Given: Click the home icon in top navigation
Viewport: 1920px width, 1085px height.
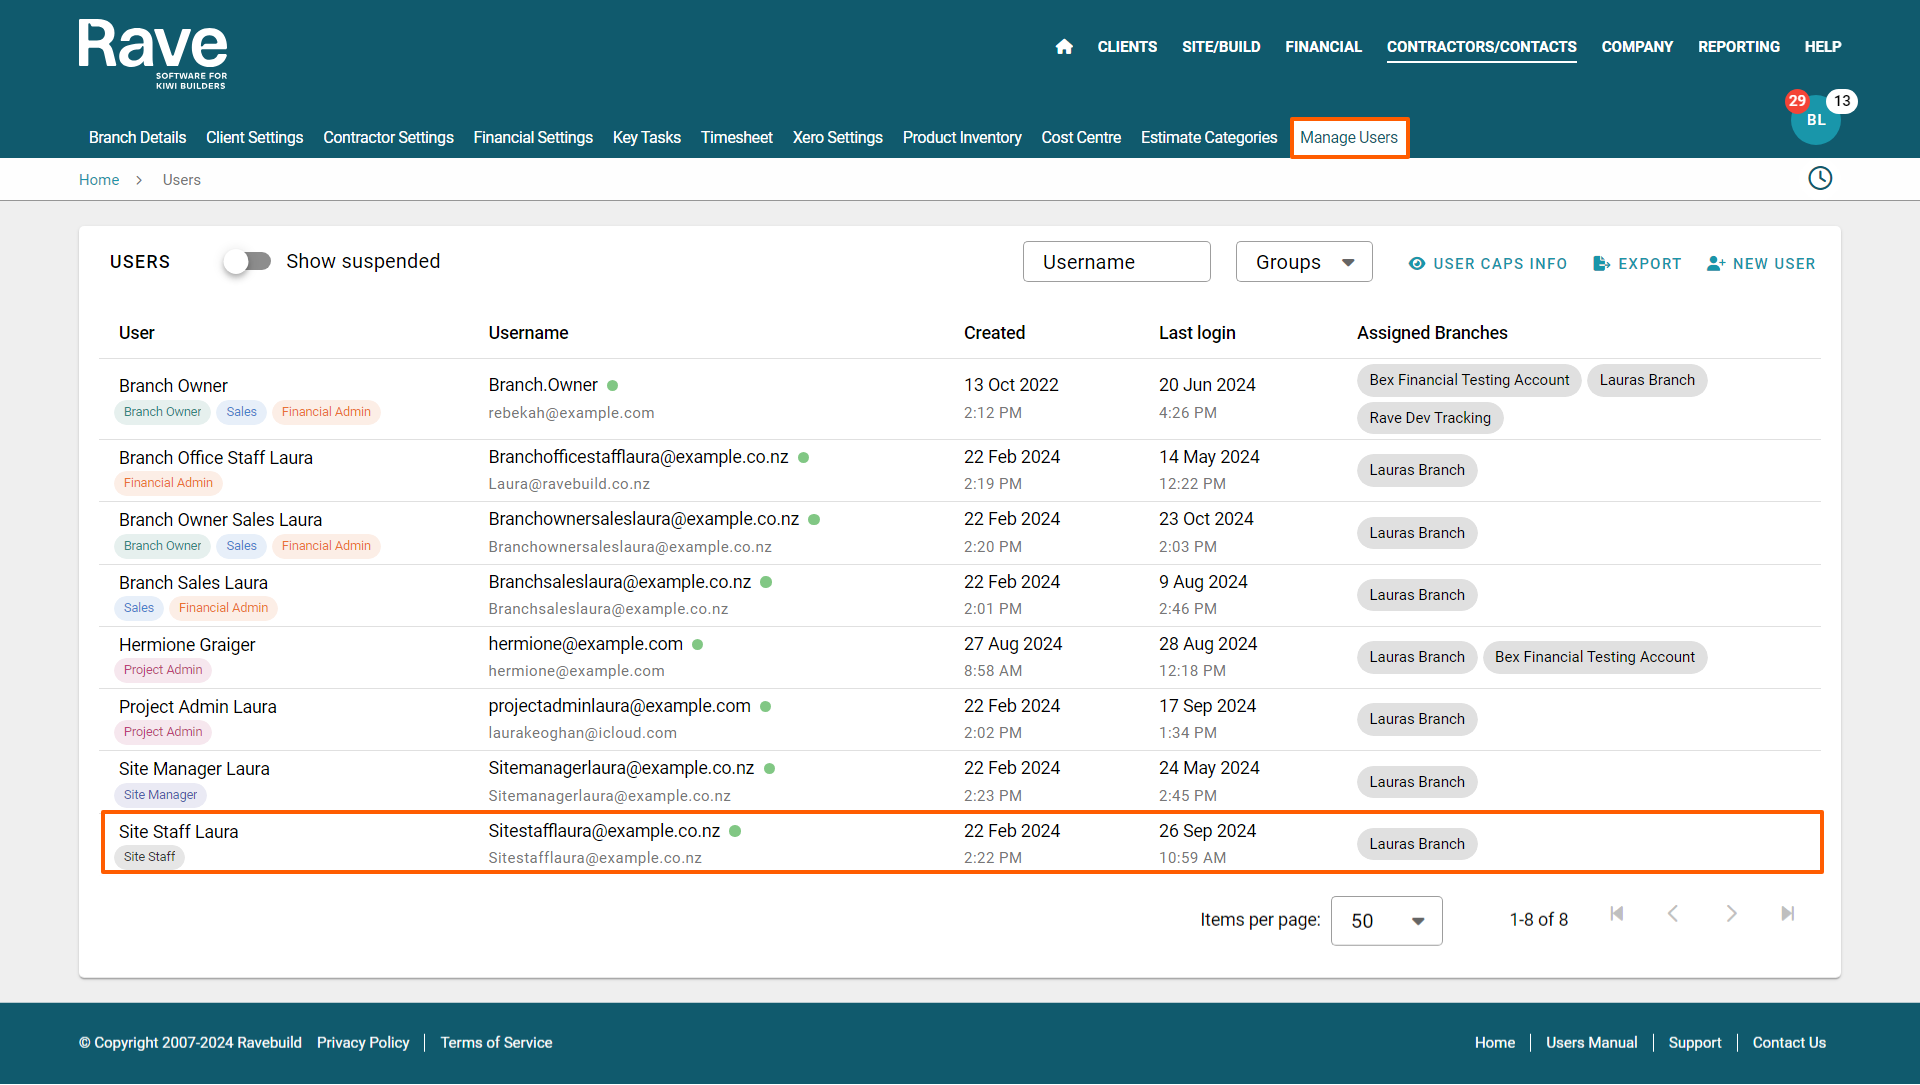Looking at the screenshot, I should tap(1064, 47).
